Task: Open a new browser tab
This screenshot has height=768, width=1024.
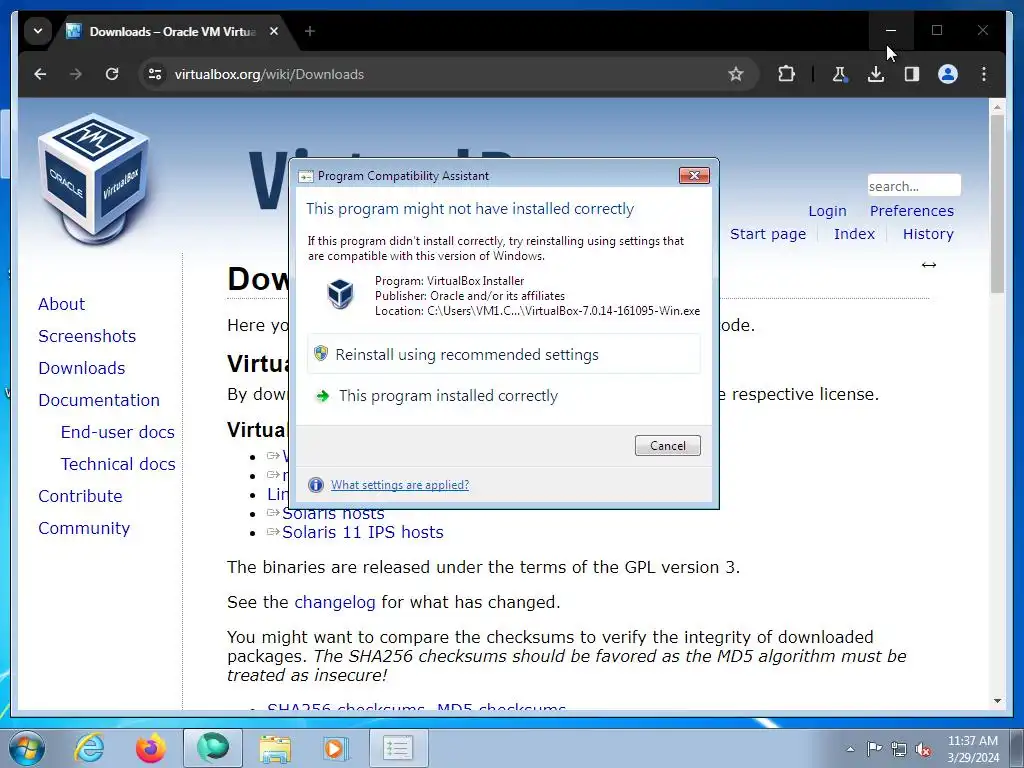Action: pyautogui.click(x=310, y=31)
